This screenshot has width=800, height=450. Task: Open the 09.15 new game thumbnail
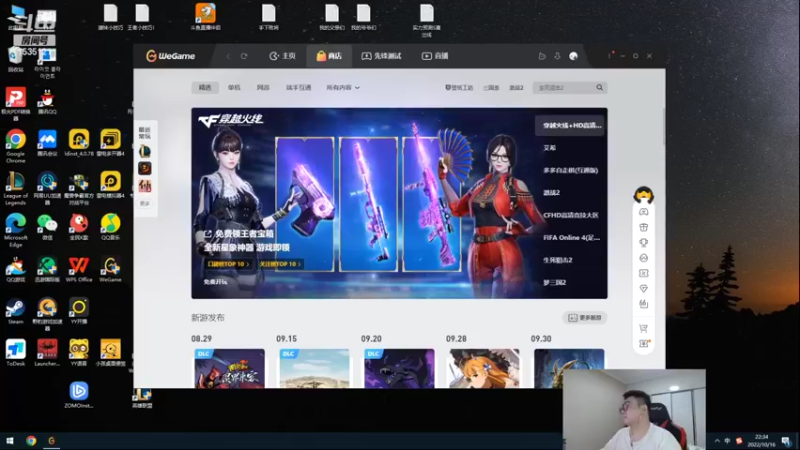(314, 368)
